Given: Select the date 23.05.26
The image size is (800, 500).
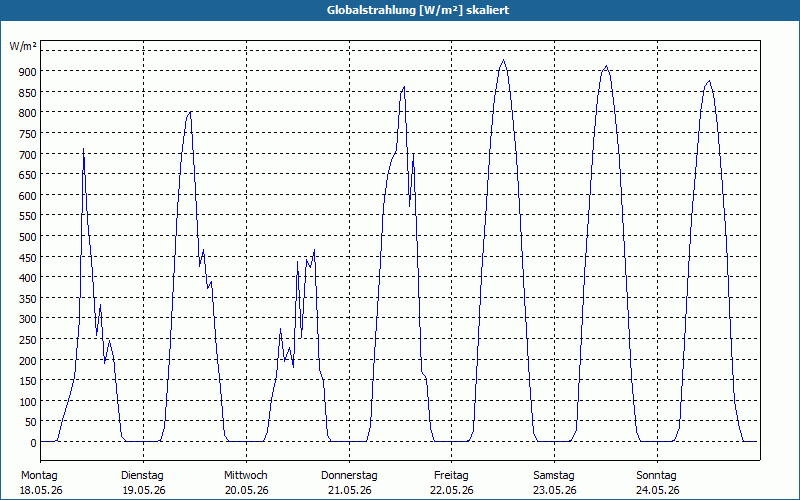Looking at the screenshot, I should coord(555,490).
